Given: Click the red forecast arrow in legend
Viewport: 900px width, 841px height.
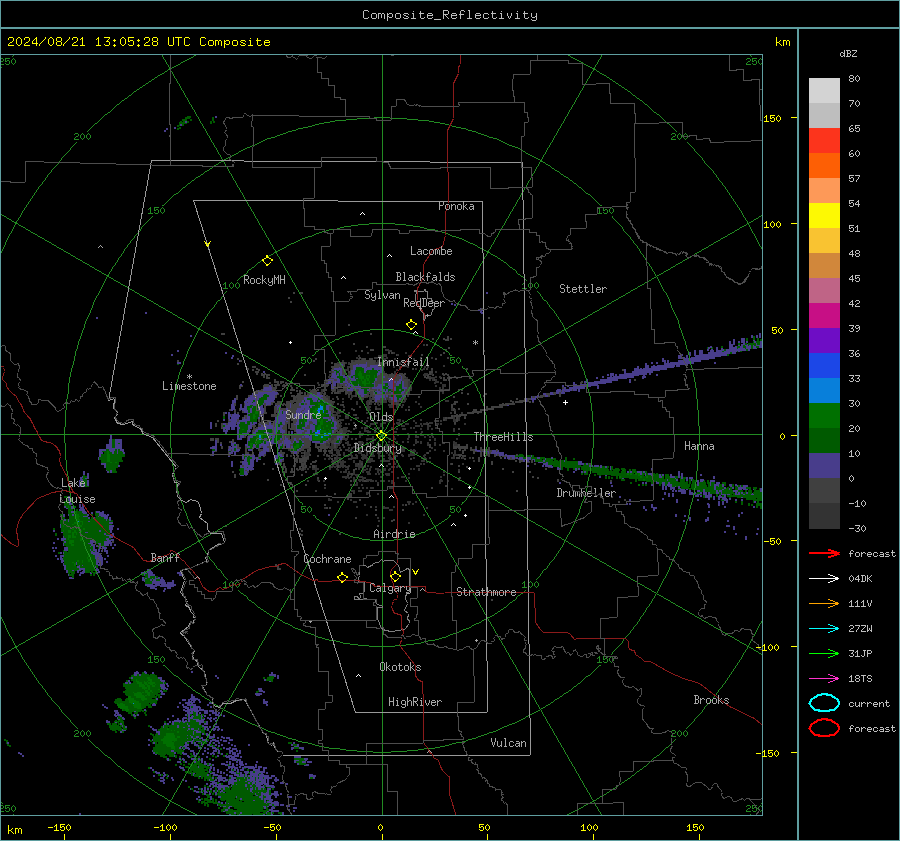Looking at the screenshot, I should click(x=824, y=553).
